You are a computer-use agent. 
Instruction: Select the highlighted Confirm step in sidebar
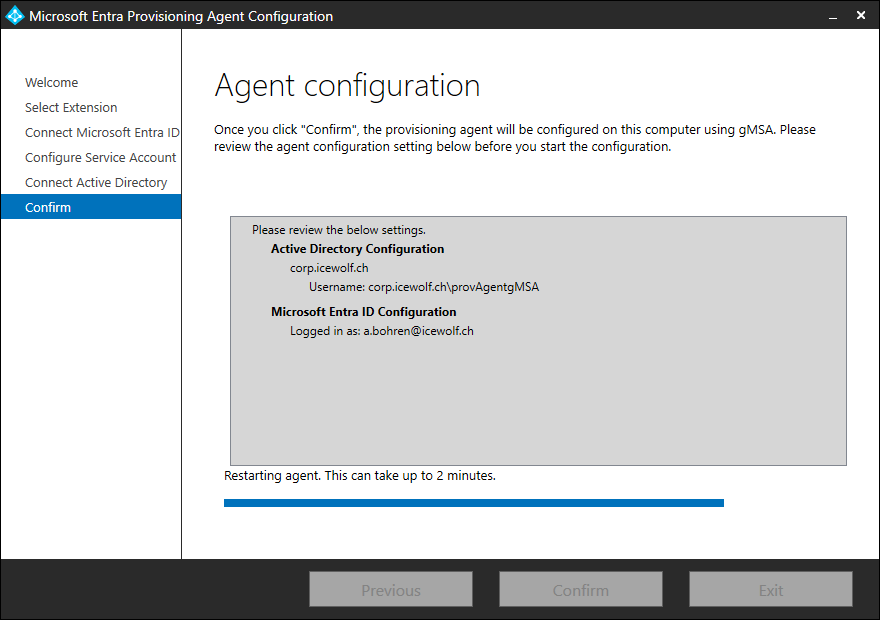[x=48, y=208]
